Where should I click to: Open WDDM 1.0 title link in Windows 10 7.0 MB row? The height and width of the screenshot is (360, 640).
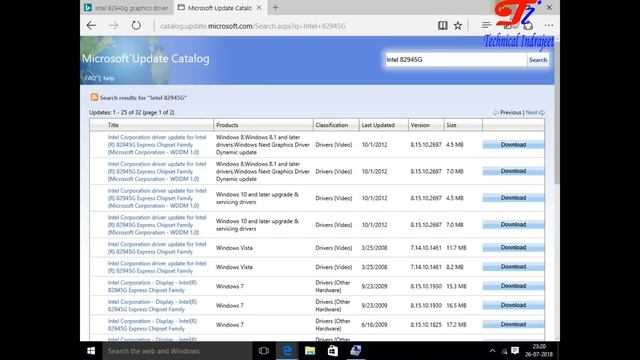157,224
